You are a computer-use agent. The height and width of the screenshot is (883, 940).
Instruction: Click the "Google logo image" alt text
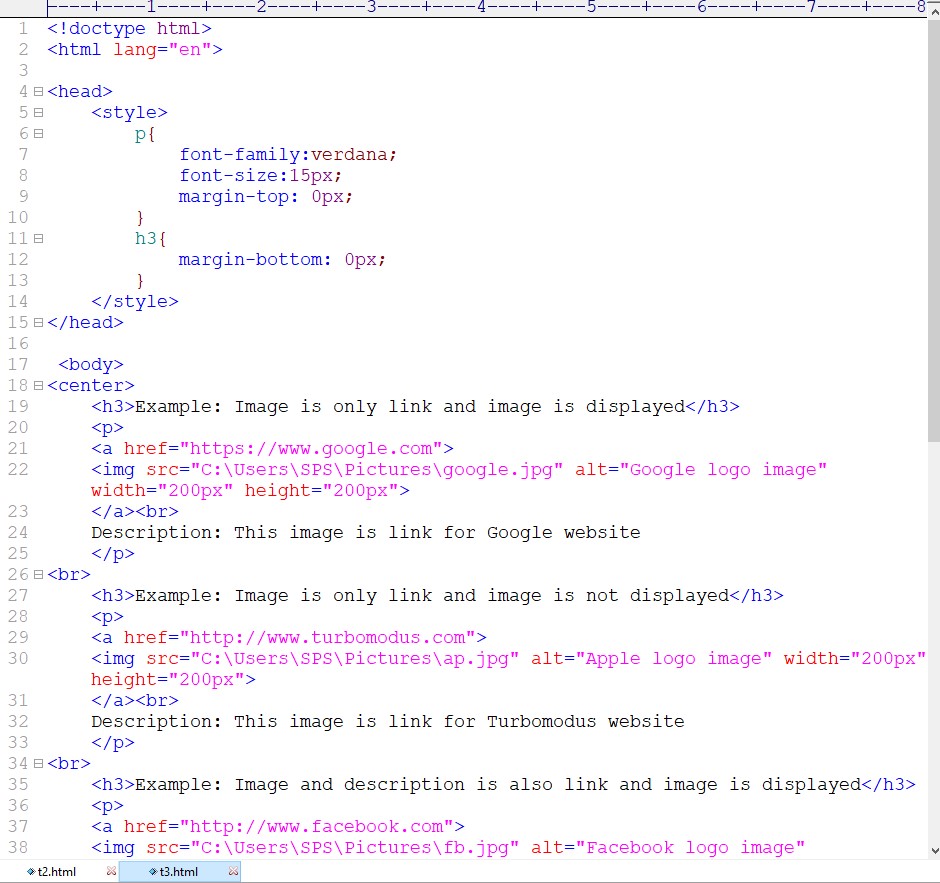(x=723, y=469)
